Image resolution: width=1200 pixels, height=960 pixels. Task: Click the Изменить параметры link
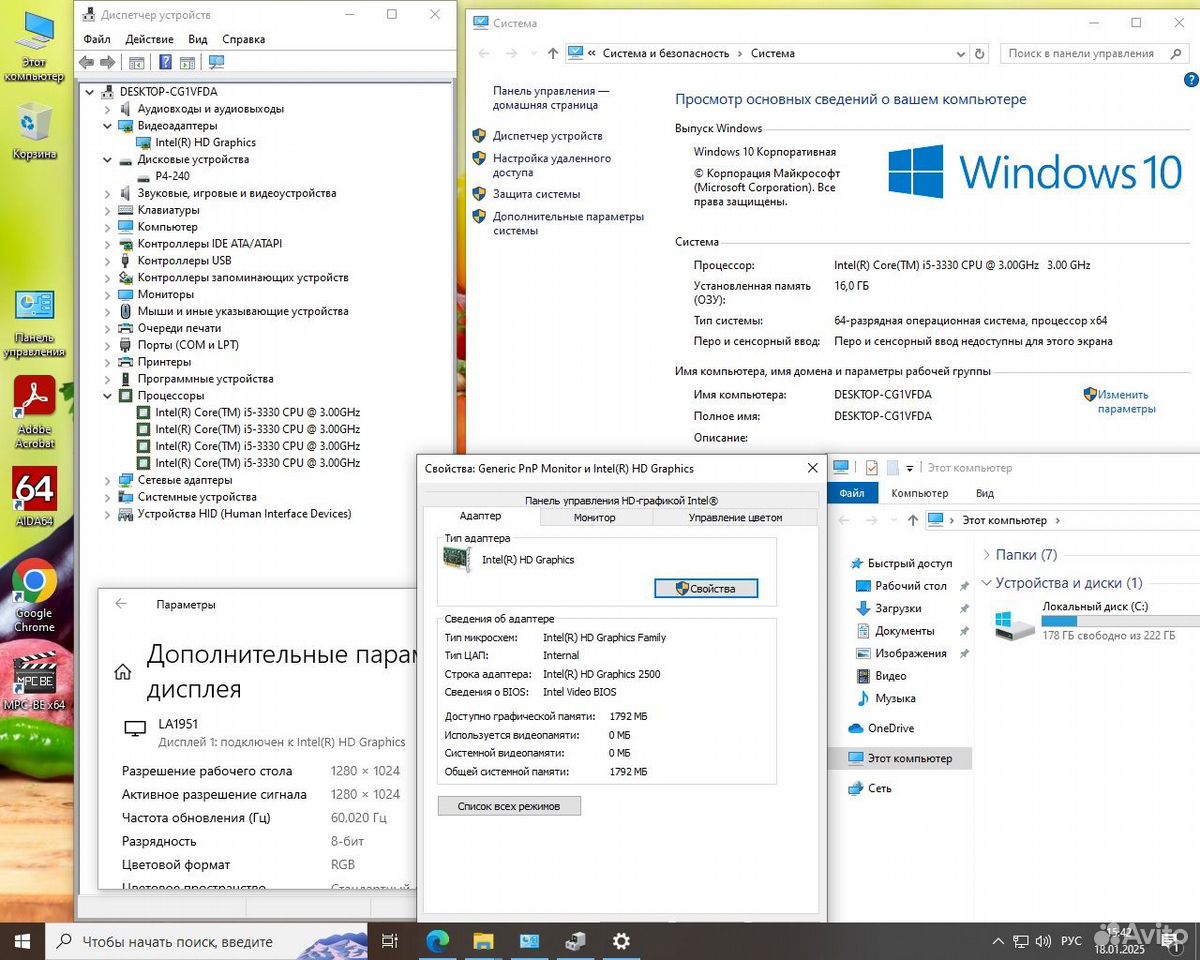pyautogui.click(x=1127, y=401)
